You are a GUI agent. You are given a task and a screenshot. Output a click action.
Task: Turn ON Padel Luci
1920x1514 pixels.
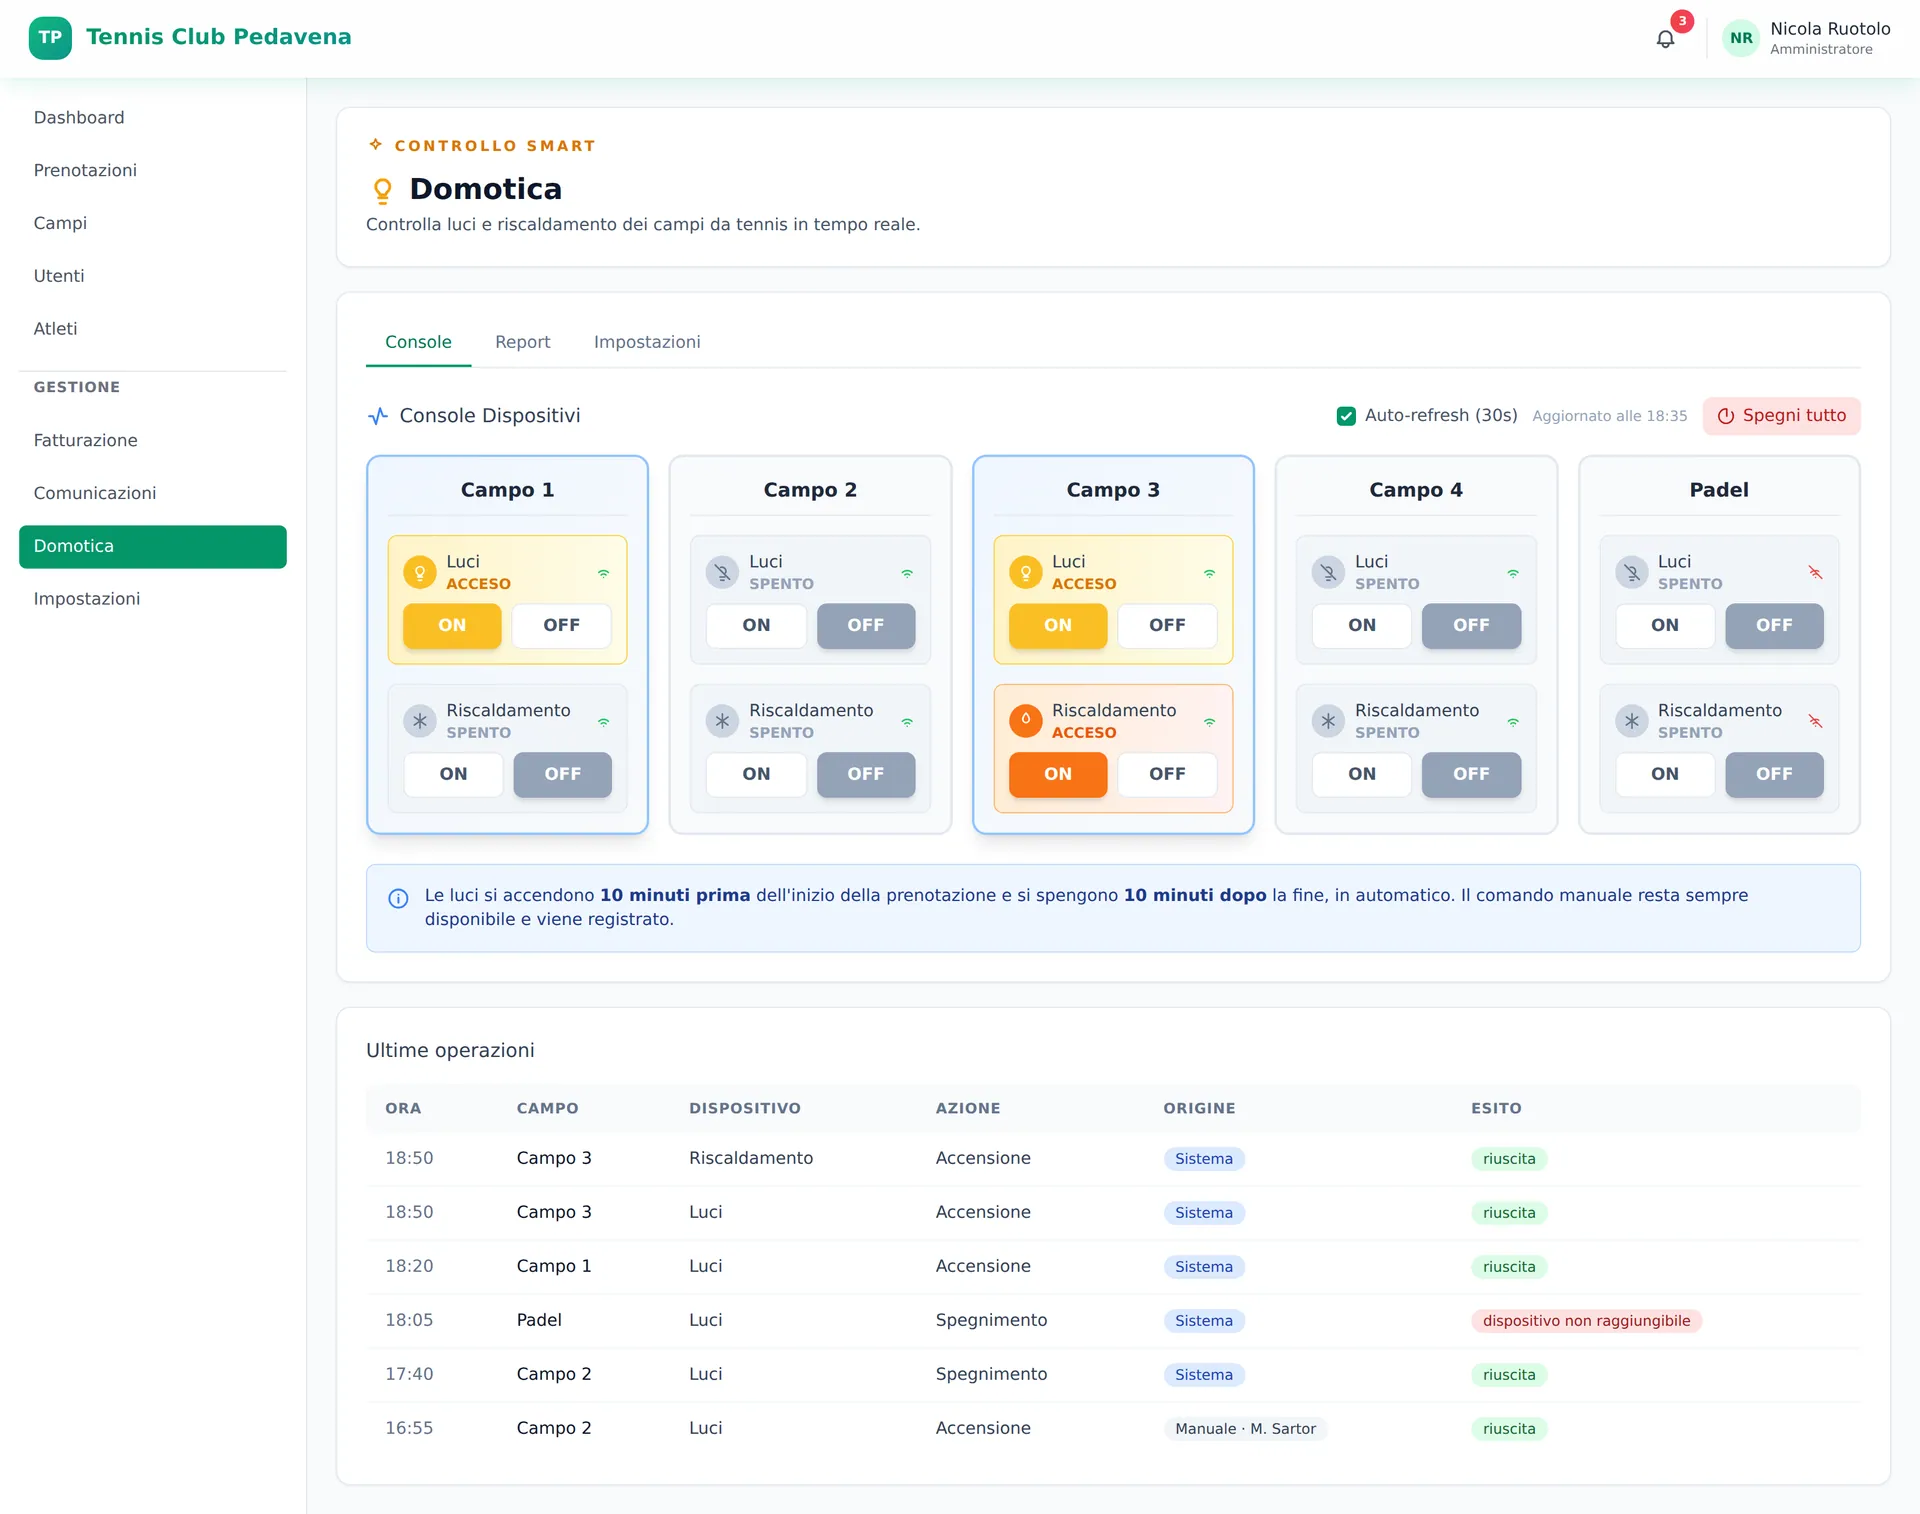pos(1665,626)
